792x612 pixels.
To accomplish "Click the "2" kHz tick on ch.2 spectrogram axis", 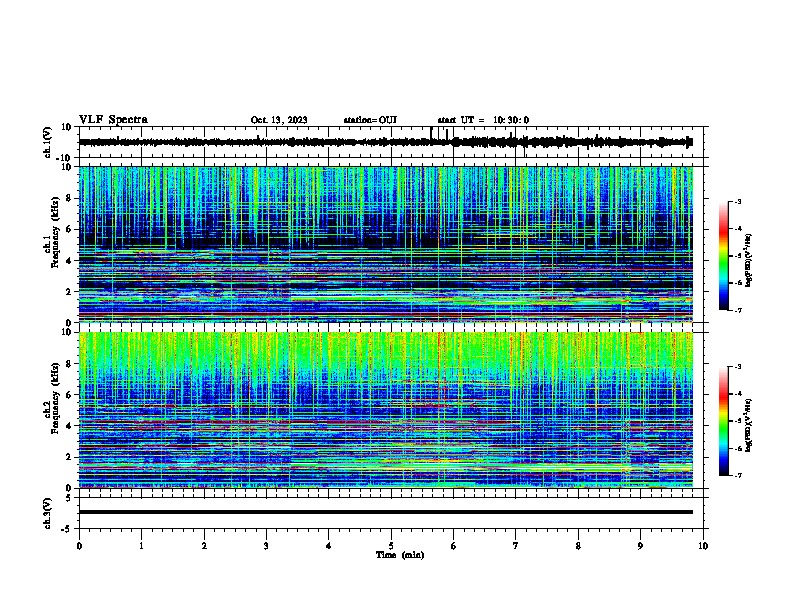I will tap(70, 457).
